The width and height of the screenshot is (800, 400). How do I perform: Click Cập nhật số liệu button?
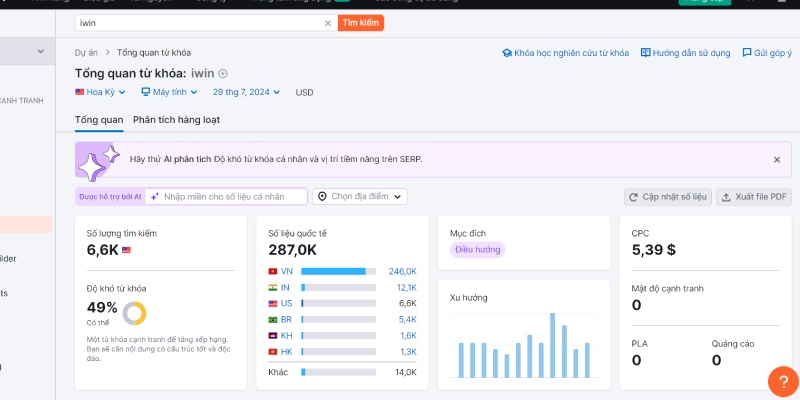point(668,197)
